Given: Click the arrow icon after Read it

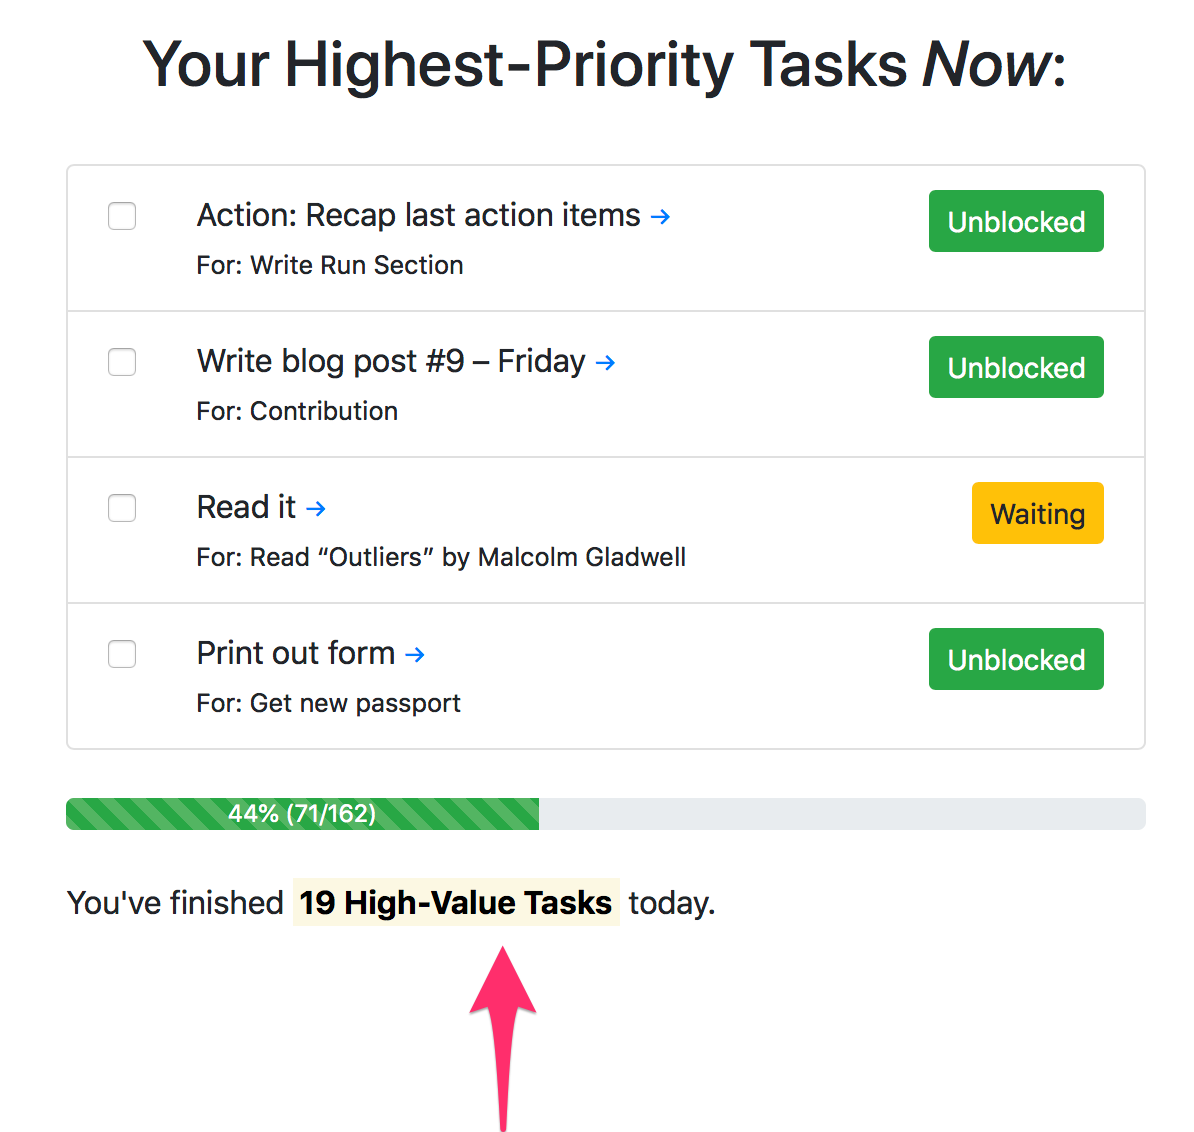Looking at the screenshot, I should point(316,509).
